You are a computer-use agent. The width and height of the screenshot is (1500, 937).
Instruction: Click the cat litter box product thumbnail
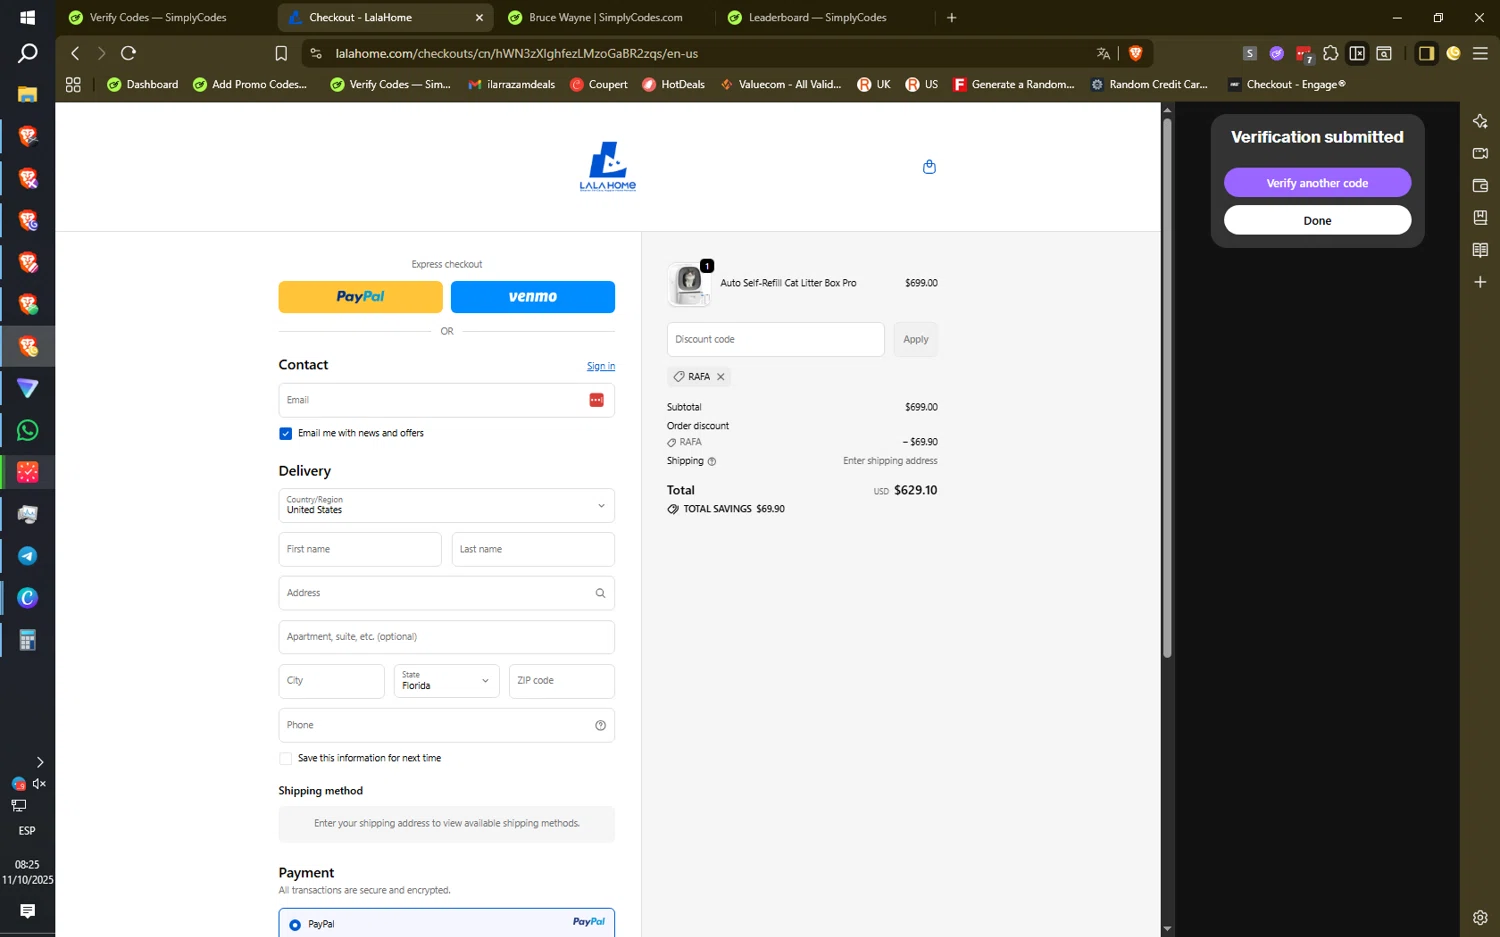click(x=689, y=284)
